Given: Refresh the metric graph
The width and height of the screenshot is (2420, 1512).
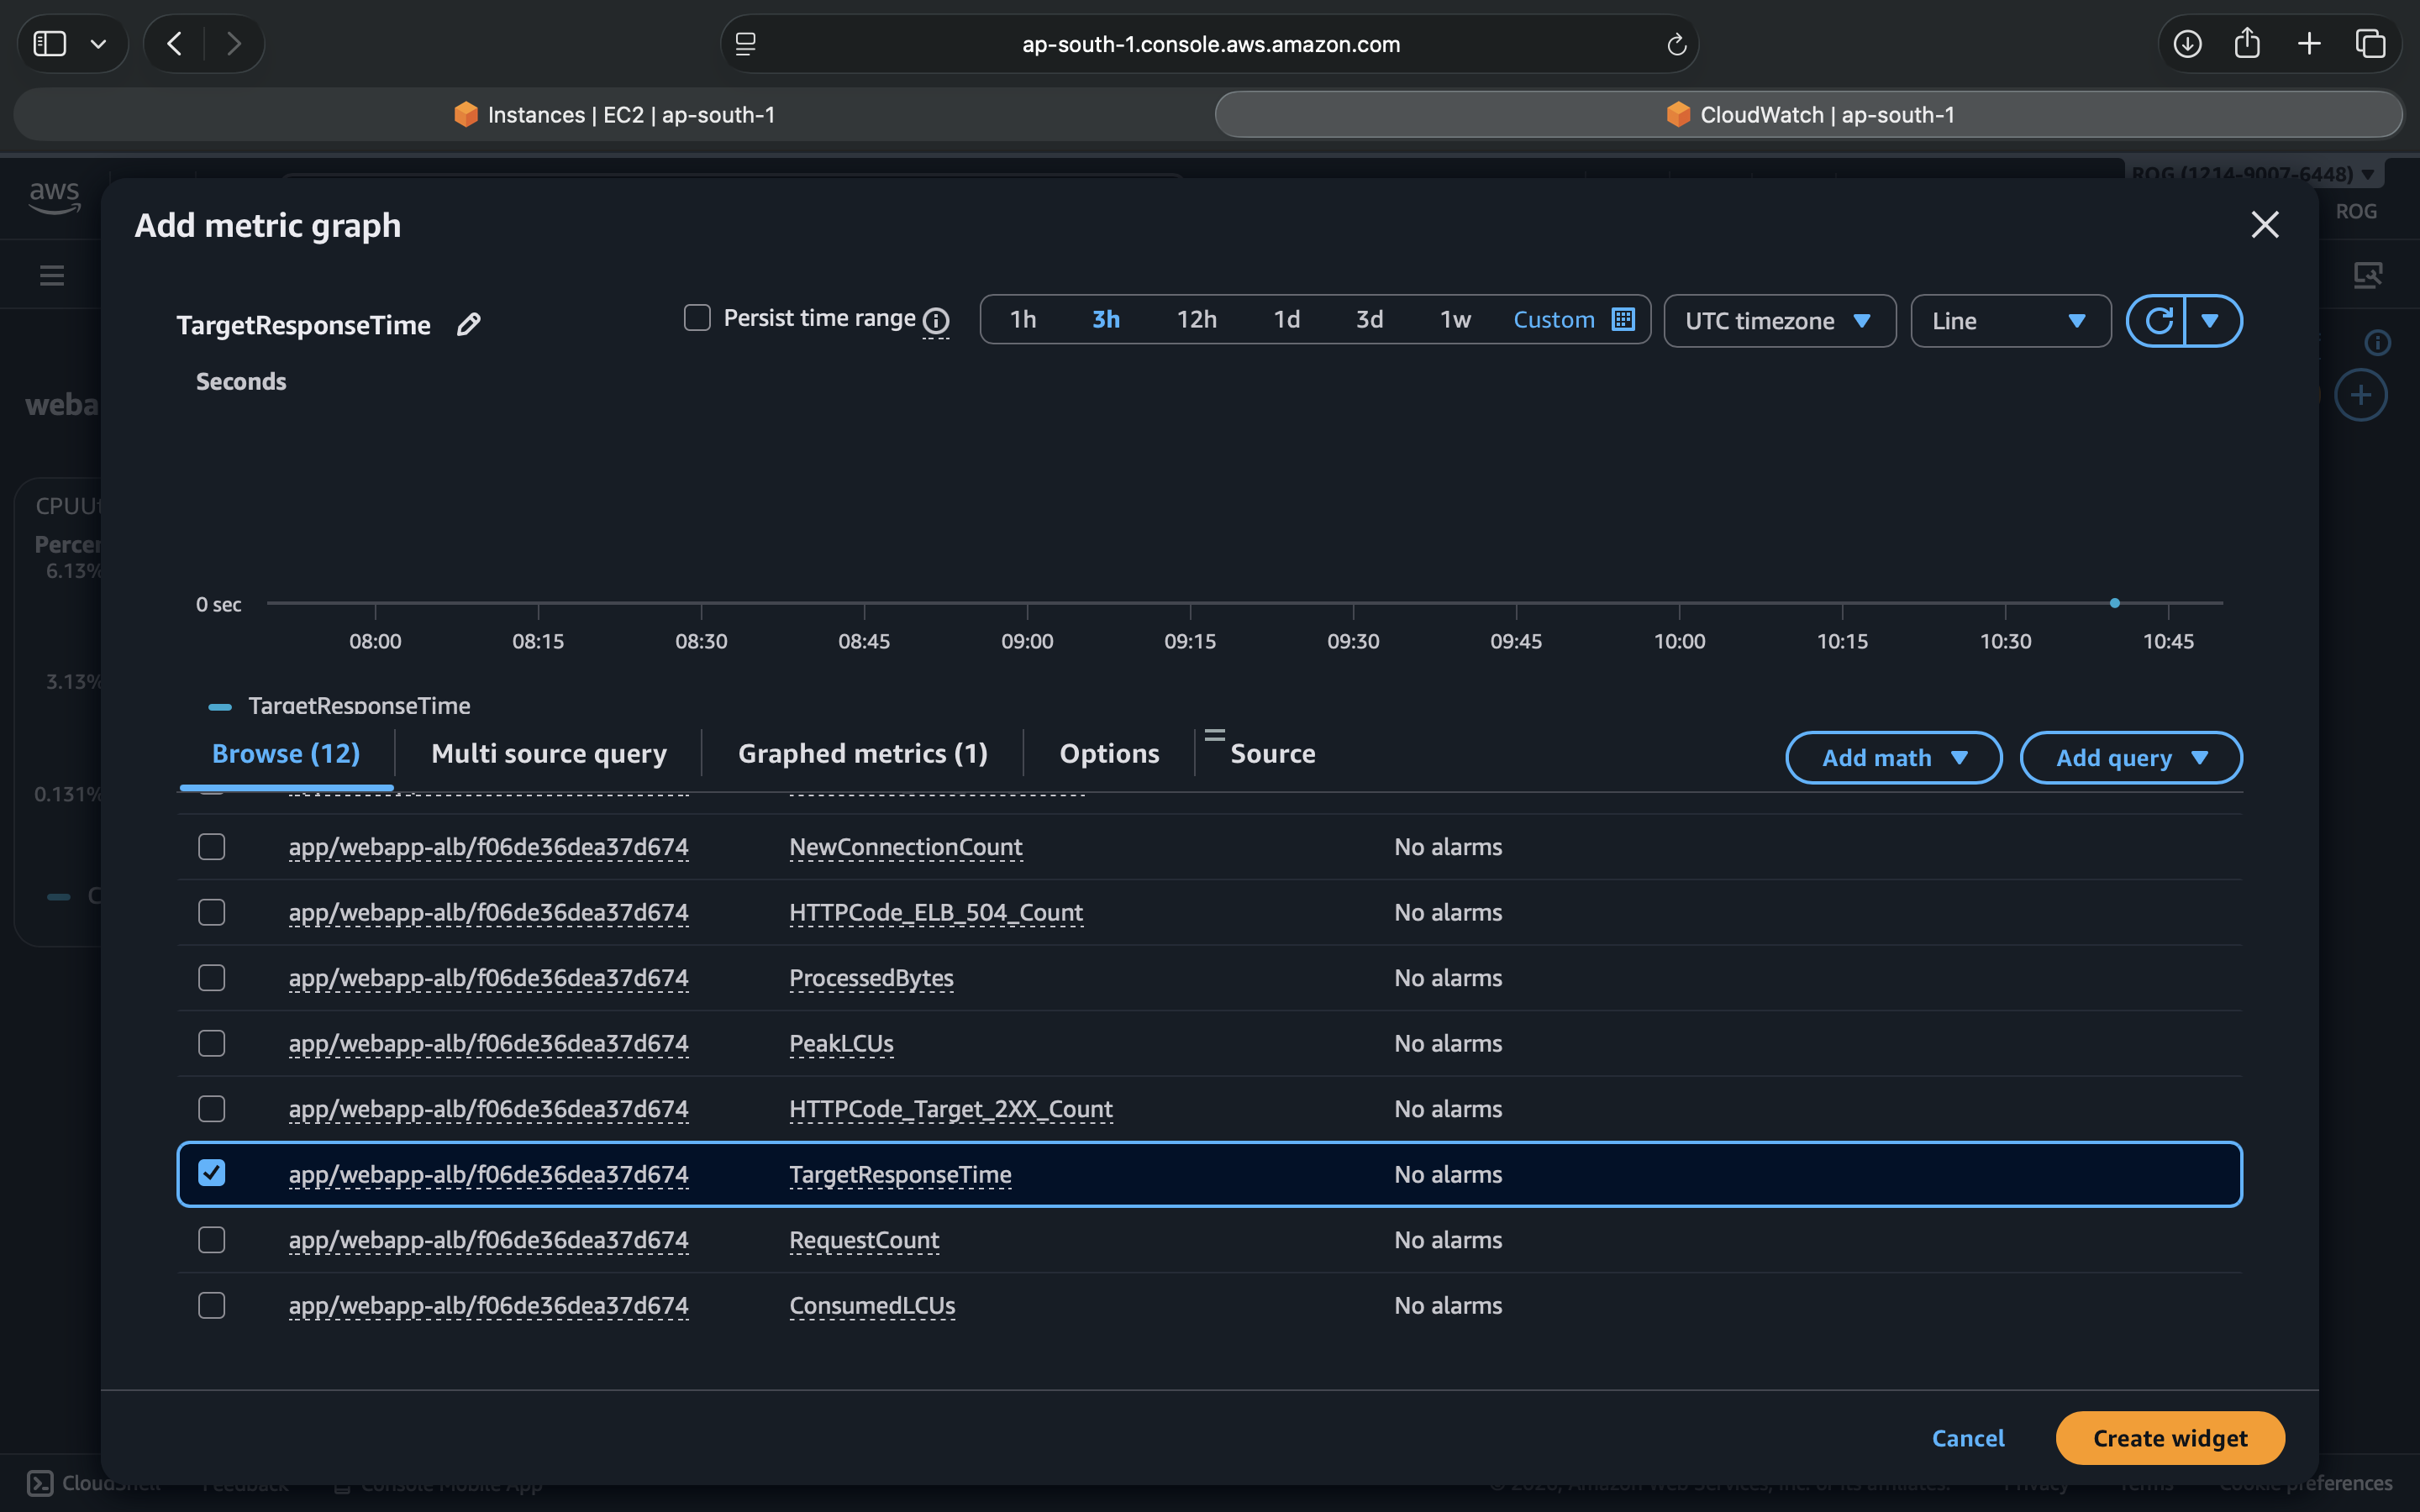Looking at the screenshot, I should [2157, 320].
